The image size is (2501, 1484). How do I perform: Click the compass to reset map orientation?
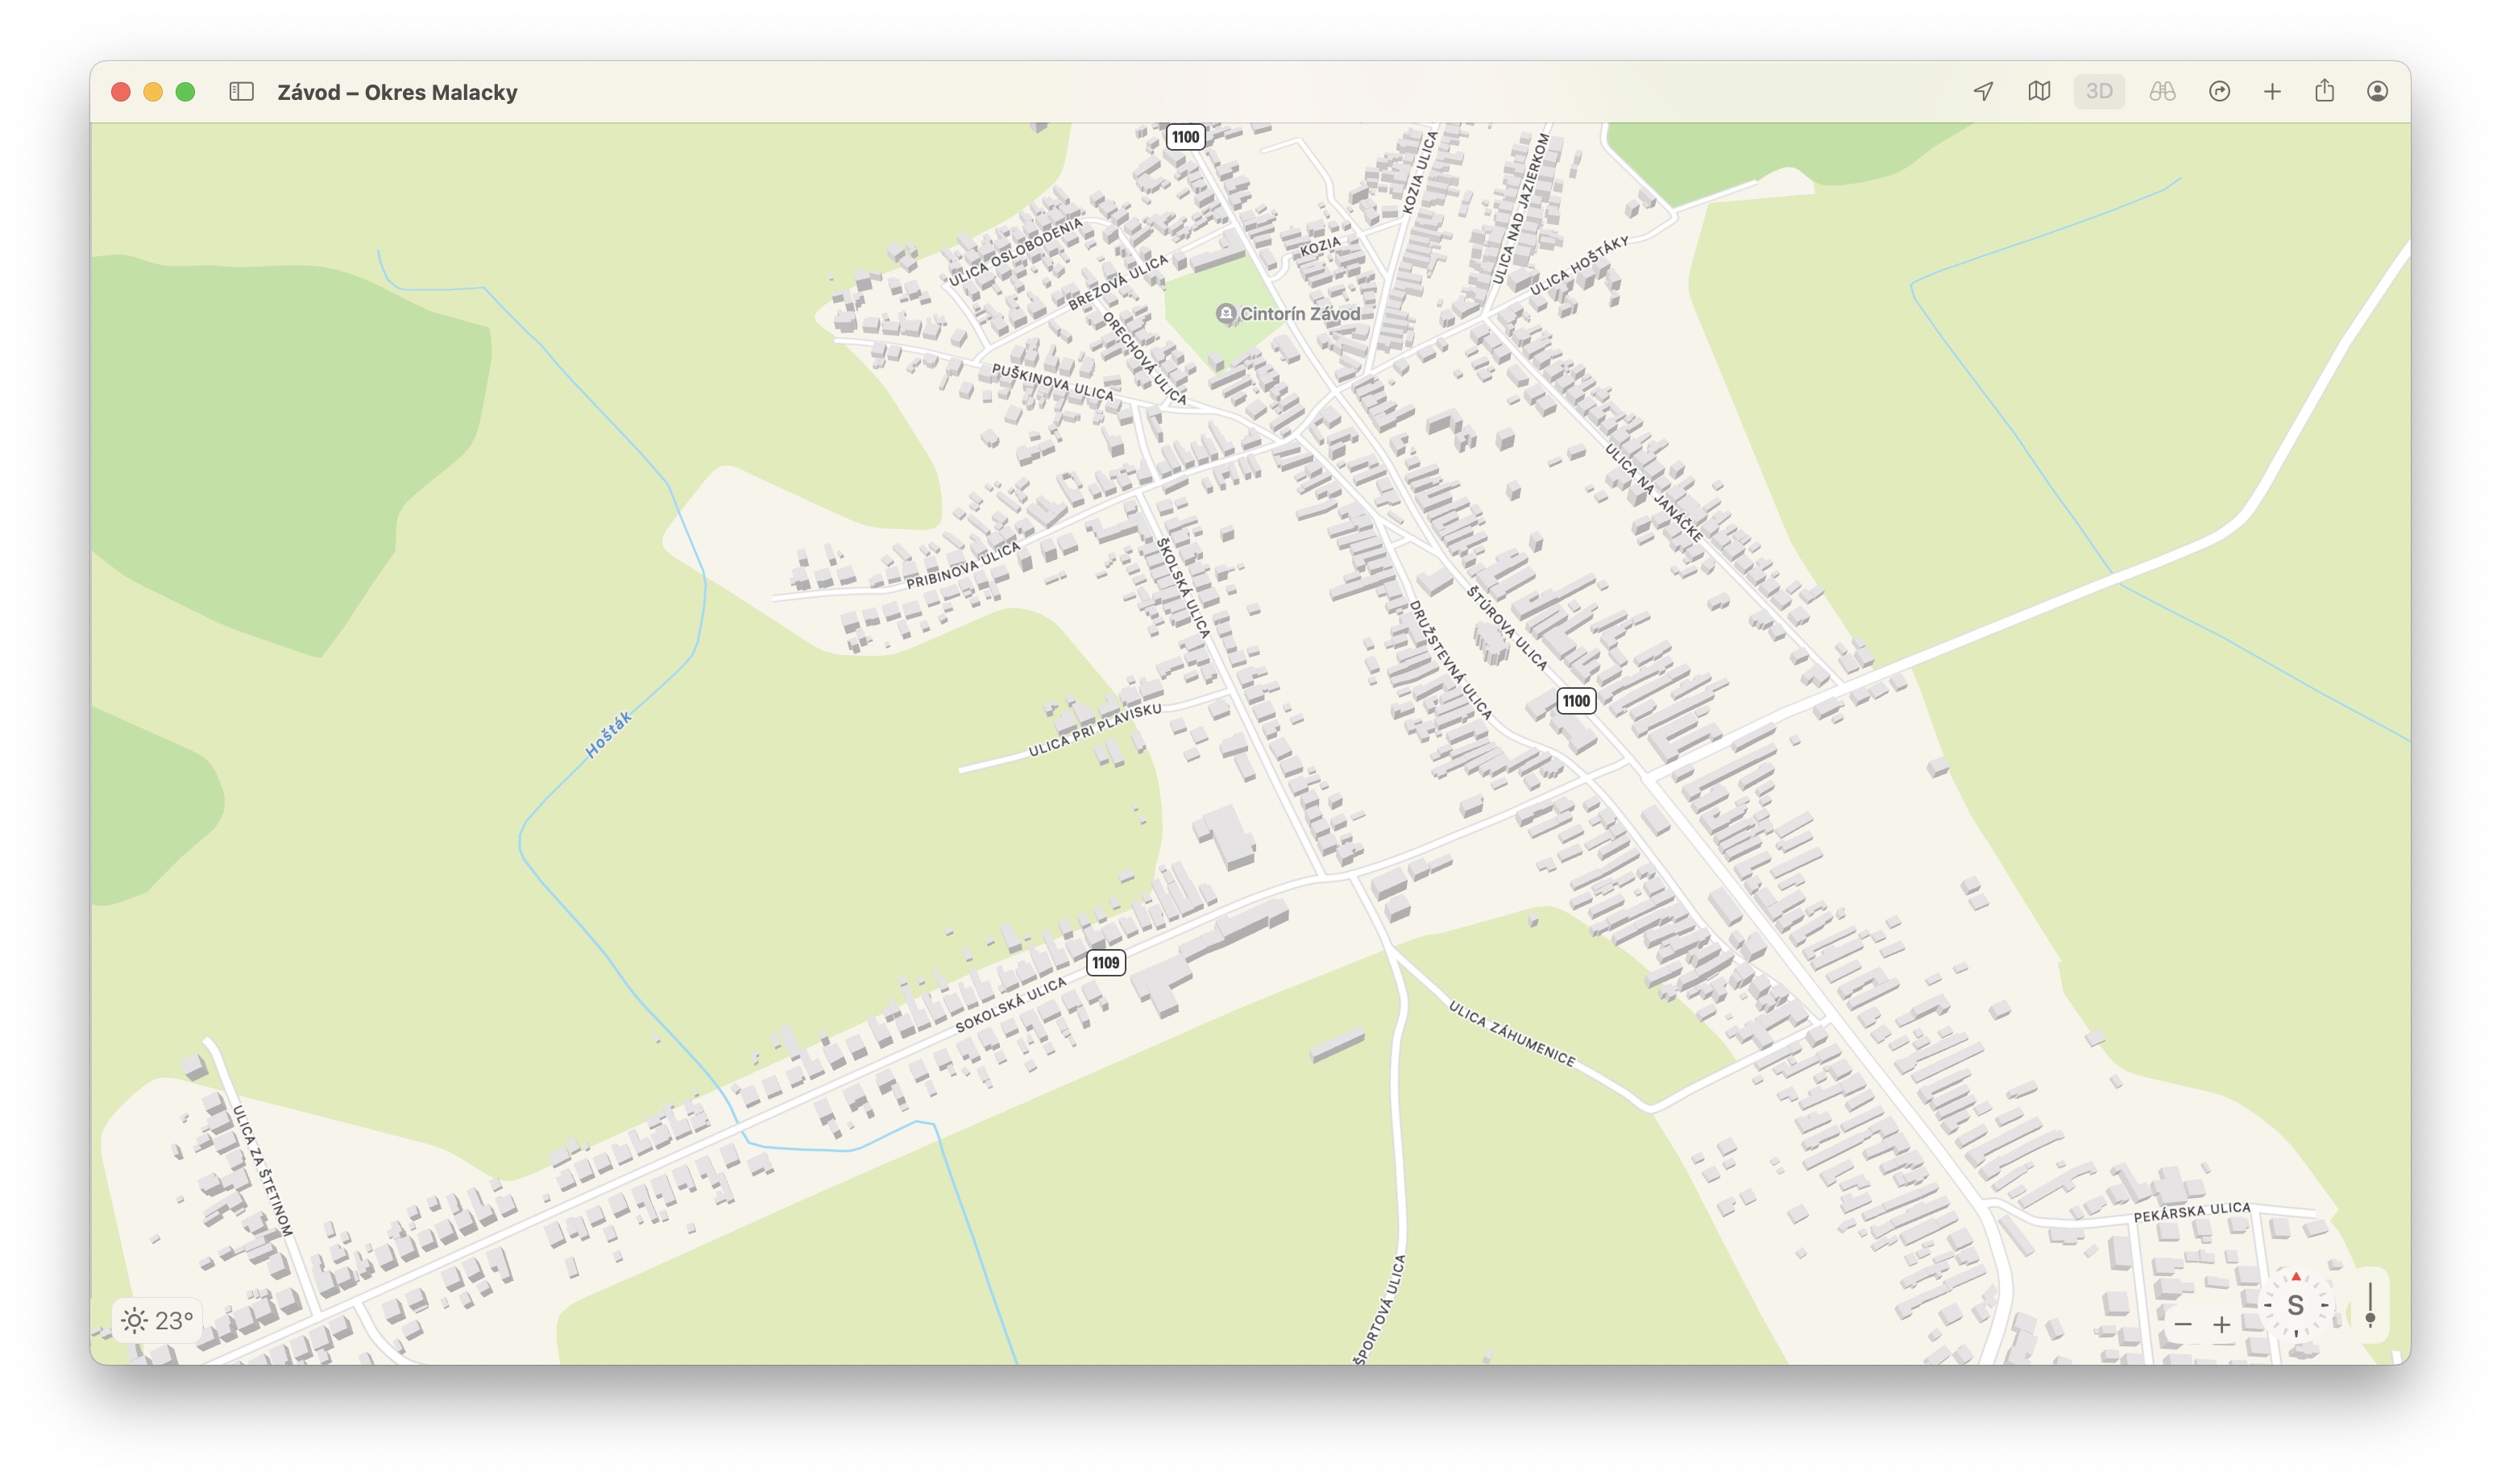(2296, 1304)
